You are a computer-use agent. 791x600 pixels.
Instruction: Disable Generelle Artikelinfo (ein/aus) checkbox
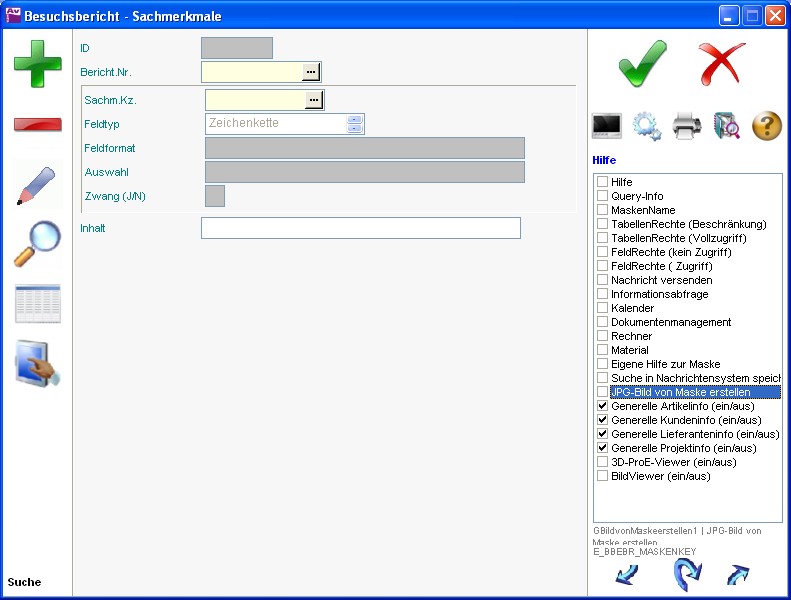[602, 407]
